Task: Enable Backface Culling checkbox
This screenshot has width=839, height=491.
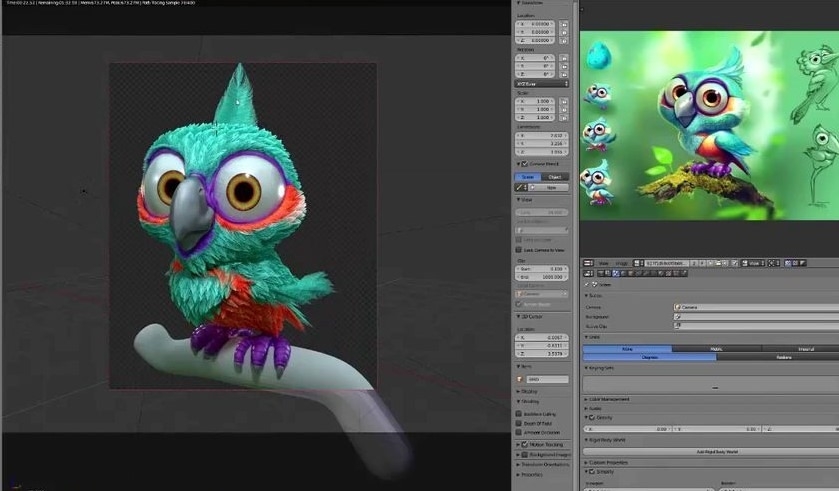Action: pyautogui.click(x=518, y=414)
